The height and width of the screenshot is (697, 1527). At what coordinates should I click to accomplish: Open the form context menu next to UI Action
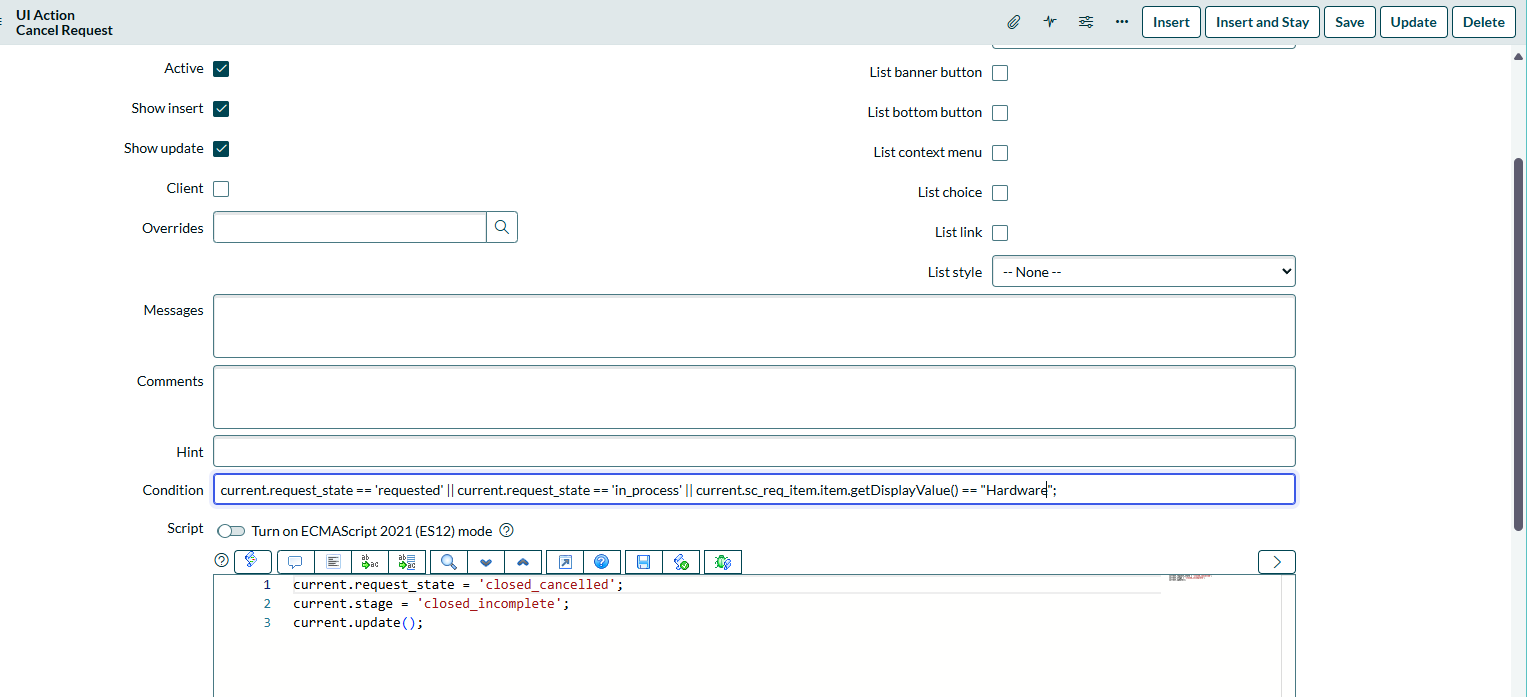coord(3,22)
